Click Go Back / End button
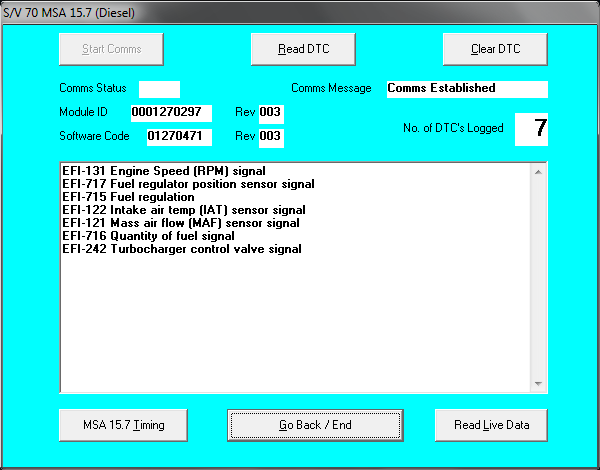 pyautogui.click(x=315, y=425)
